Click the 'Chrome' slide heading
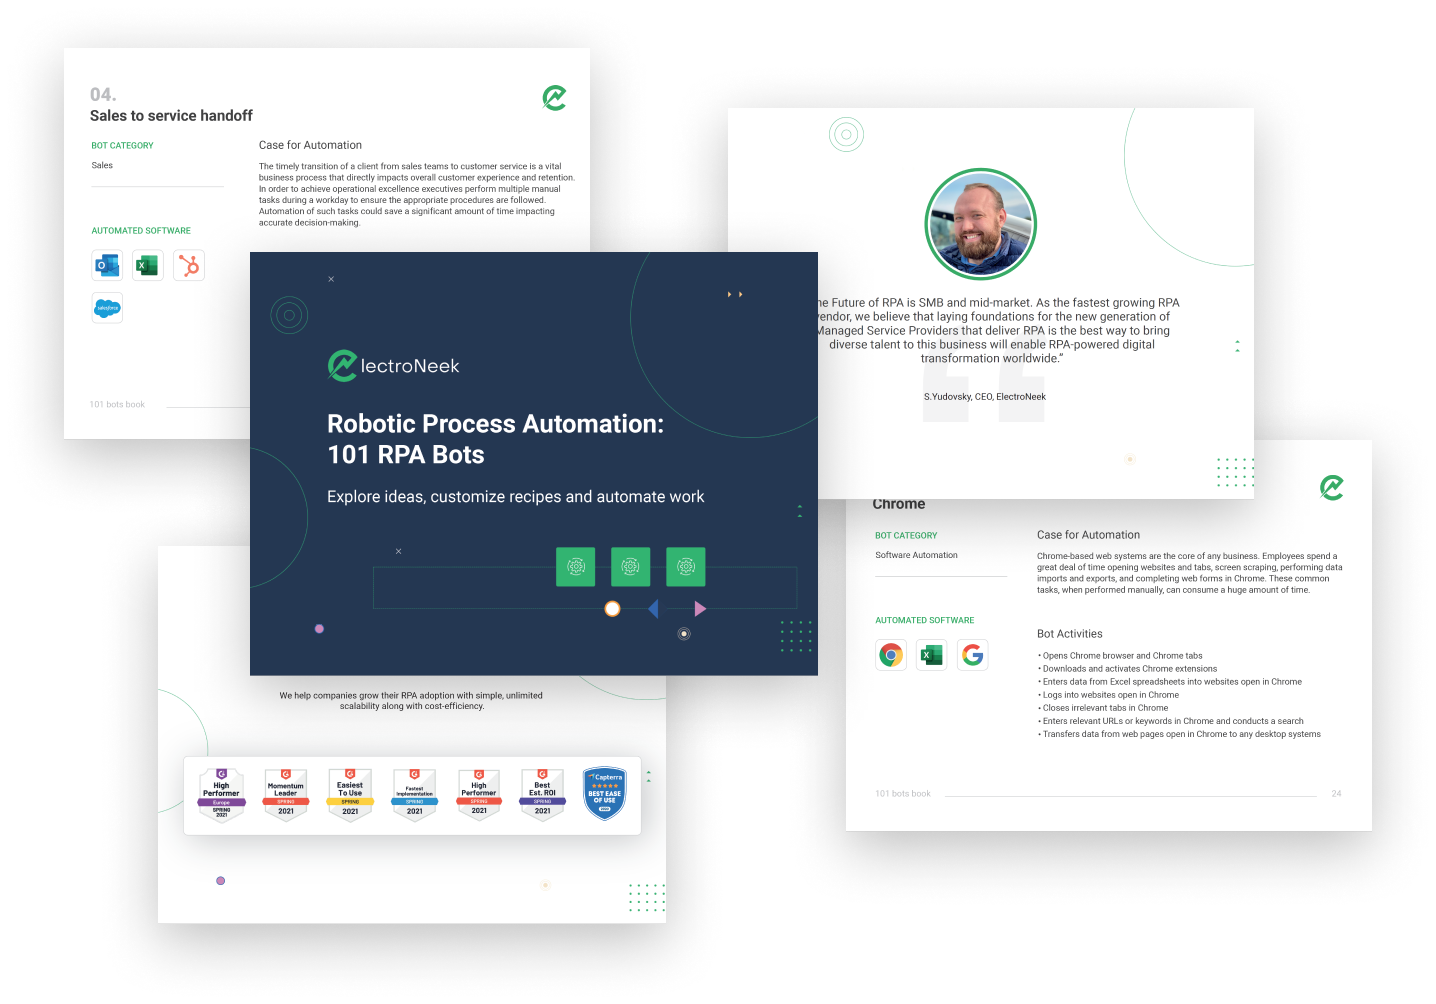 [x=899, y=505]
